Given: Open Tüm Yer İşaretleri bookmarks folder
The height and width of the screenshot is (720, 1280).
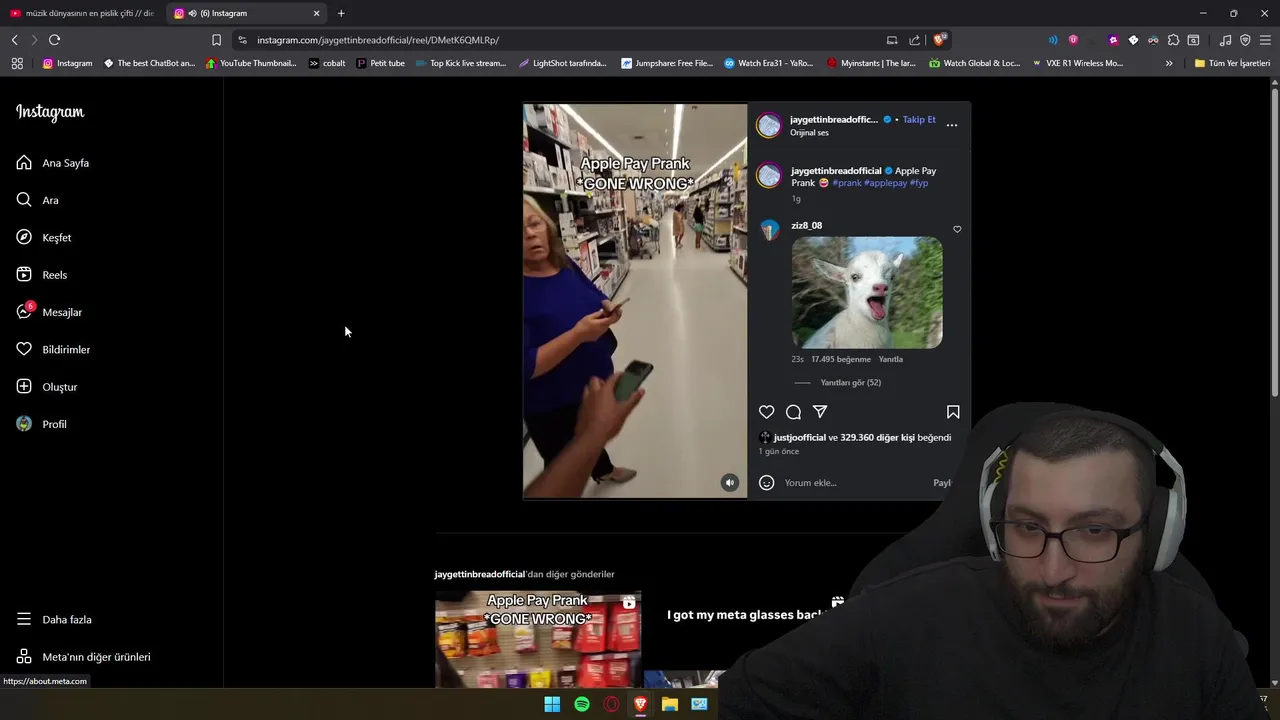Looking at the screenshot, I should (1232, 63).
